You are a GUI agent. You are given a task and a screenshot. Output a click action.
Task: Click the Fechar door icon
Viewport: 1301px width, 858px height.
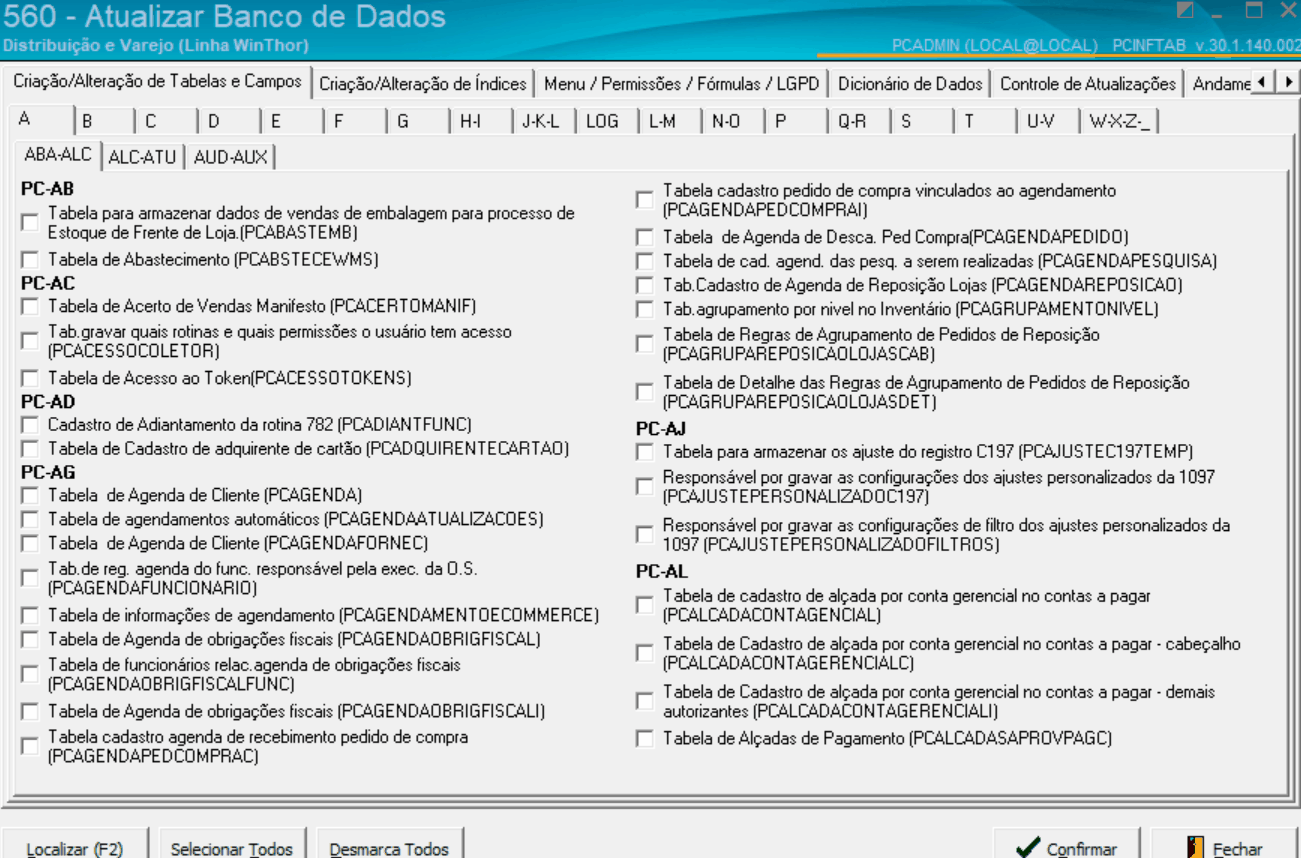coord(1194,848)
